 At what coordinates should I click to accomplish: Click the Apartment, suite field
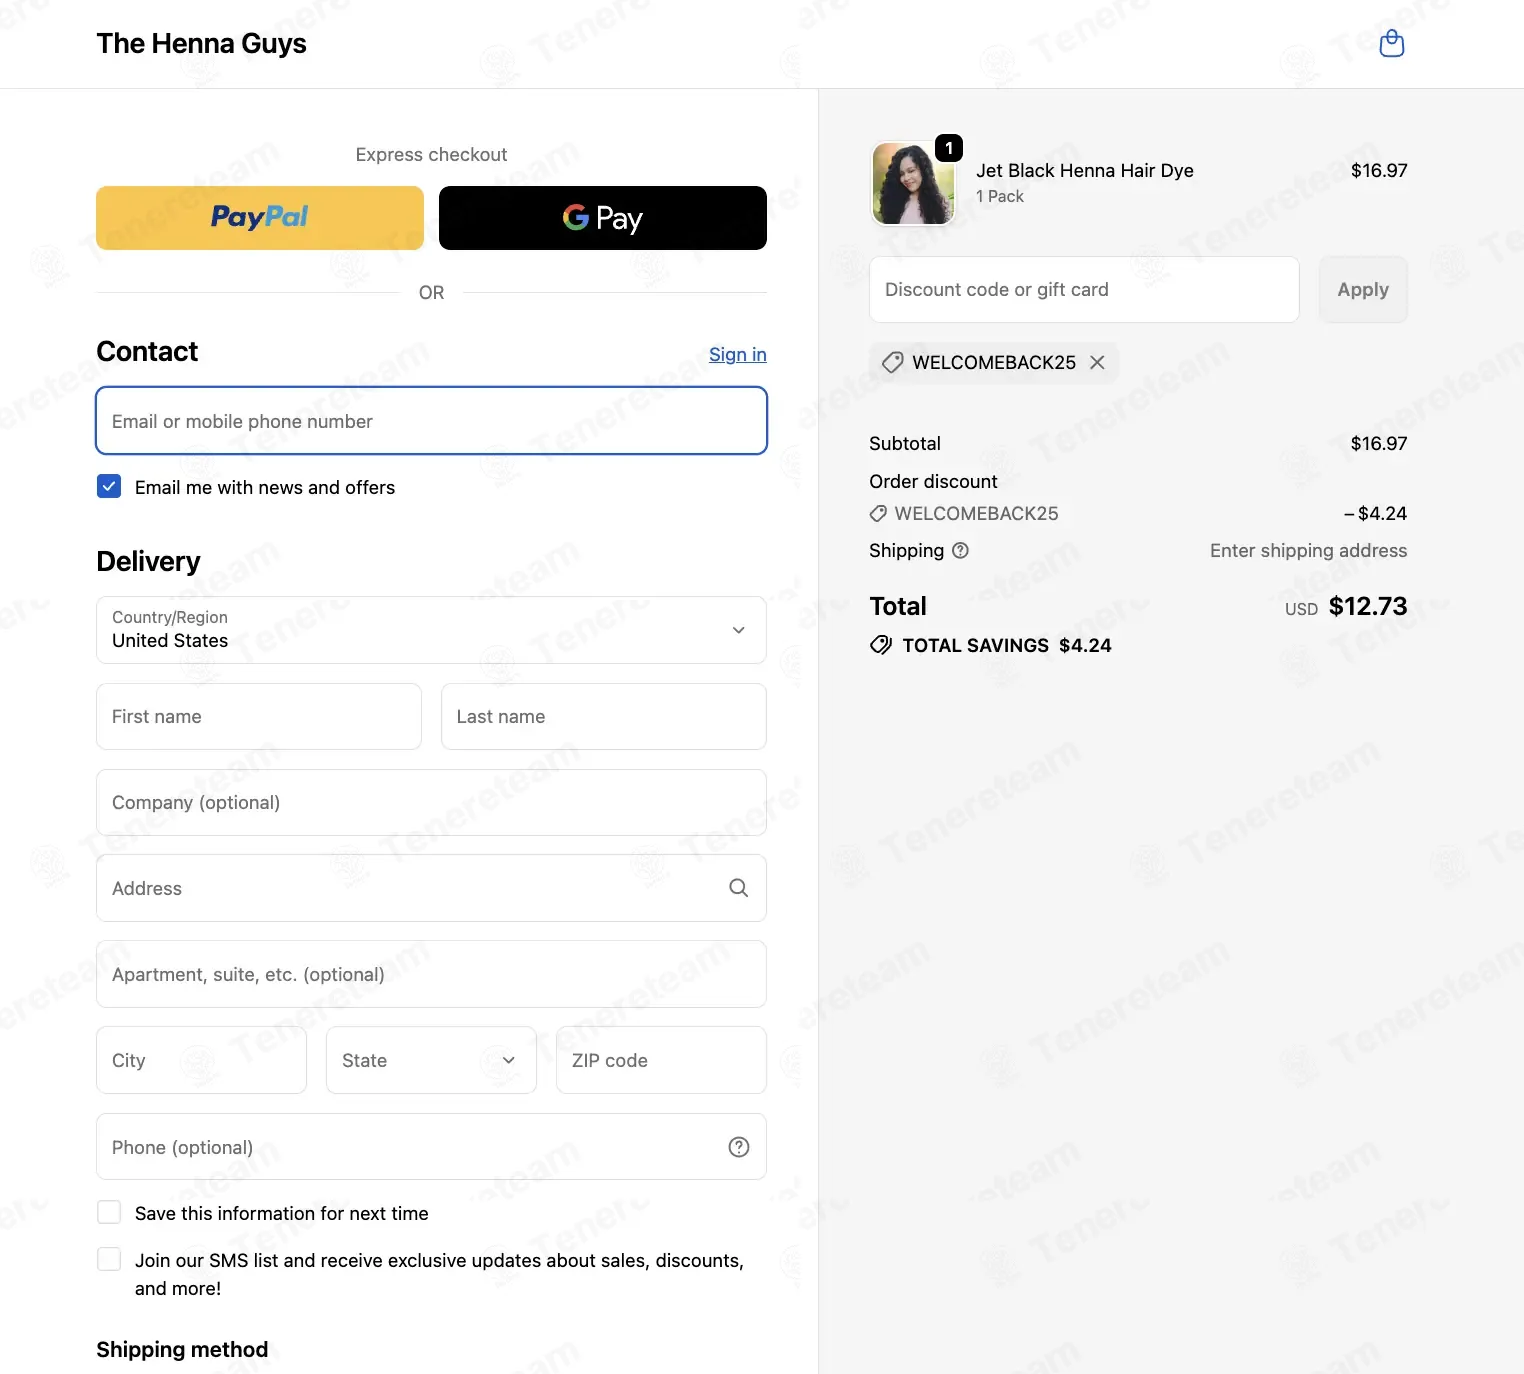[431, 974]
